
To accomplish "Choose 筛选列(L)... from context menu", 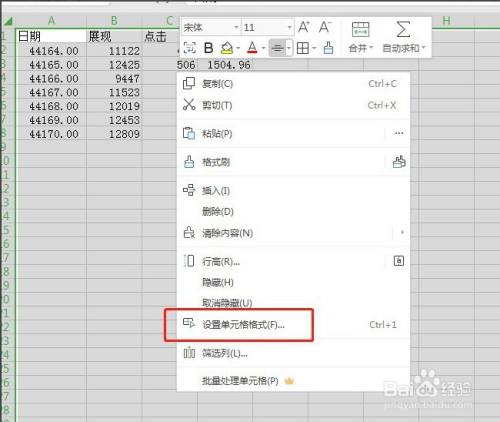I will click(x=293, y=353).
